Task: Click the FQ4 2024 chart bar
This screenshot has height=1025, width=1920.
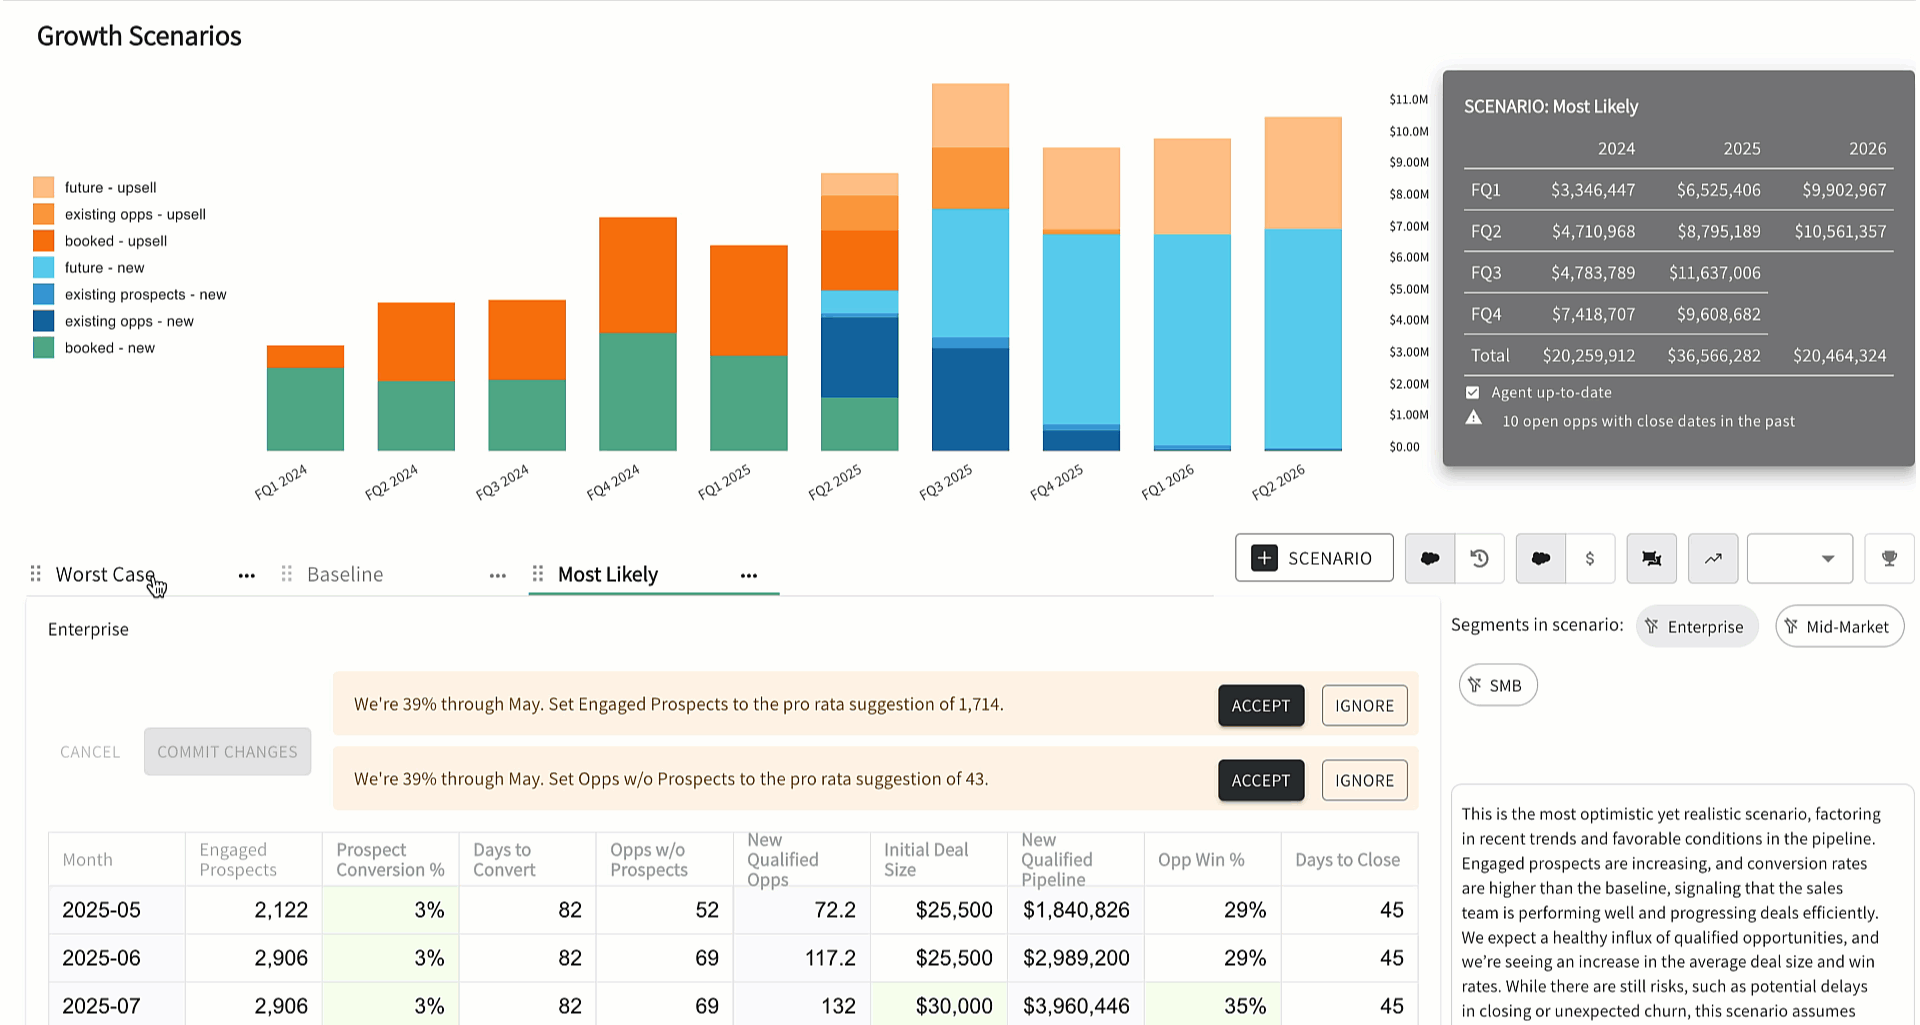Action: point(638,334)
